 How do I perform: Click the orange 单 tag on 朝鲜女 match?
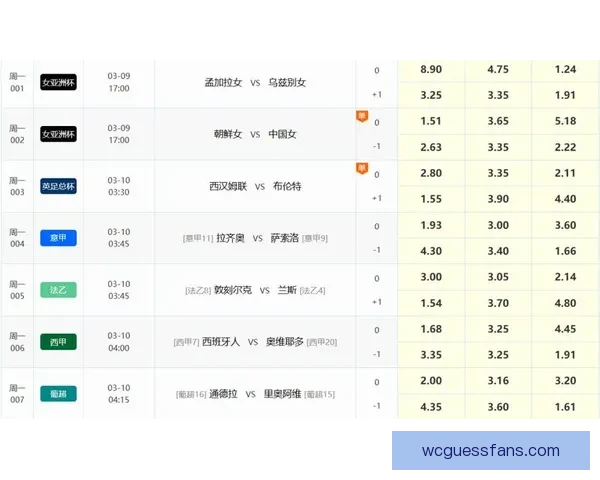point(362,116)
